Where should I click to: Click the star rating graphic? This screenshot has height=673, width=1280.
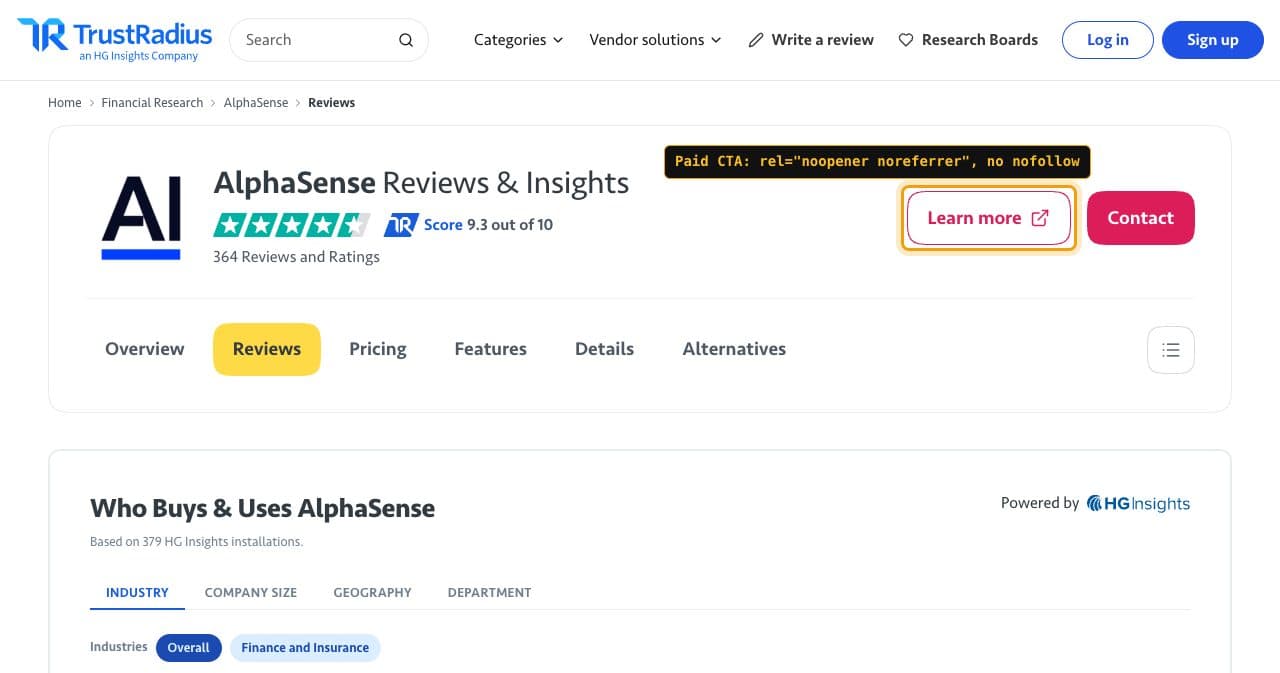292,225
